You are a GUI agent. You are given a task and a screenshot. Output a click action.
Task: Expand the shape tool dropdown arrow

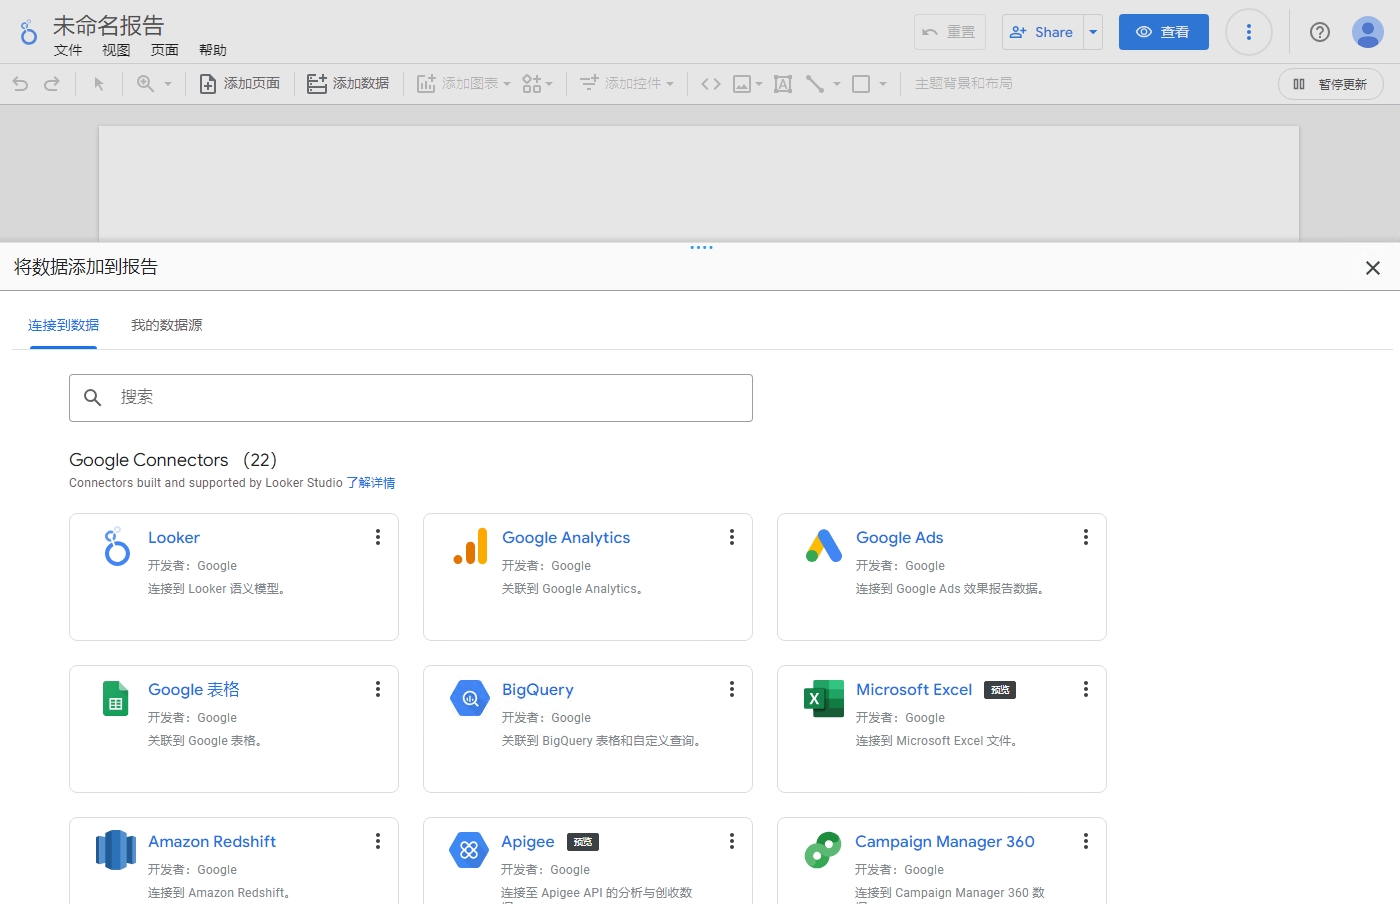tap(883, 84)
